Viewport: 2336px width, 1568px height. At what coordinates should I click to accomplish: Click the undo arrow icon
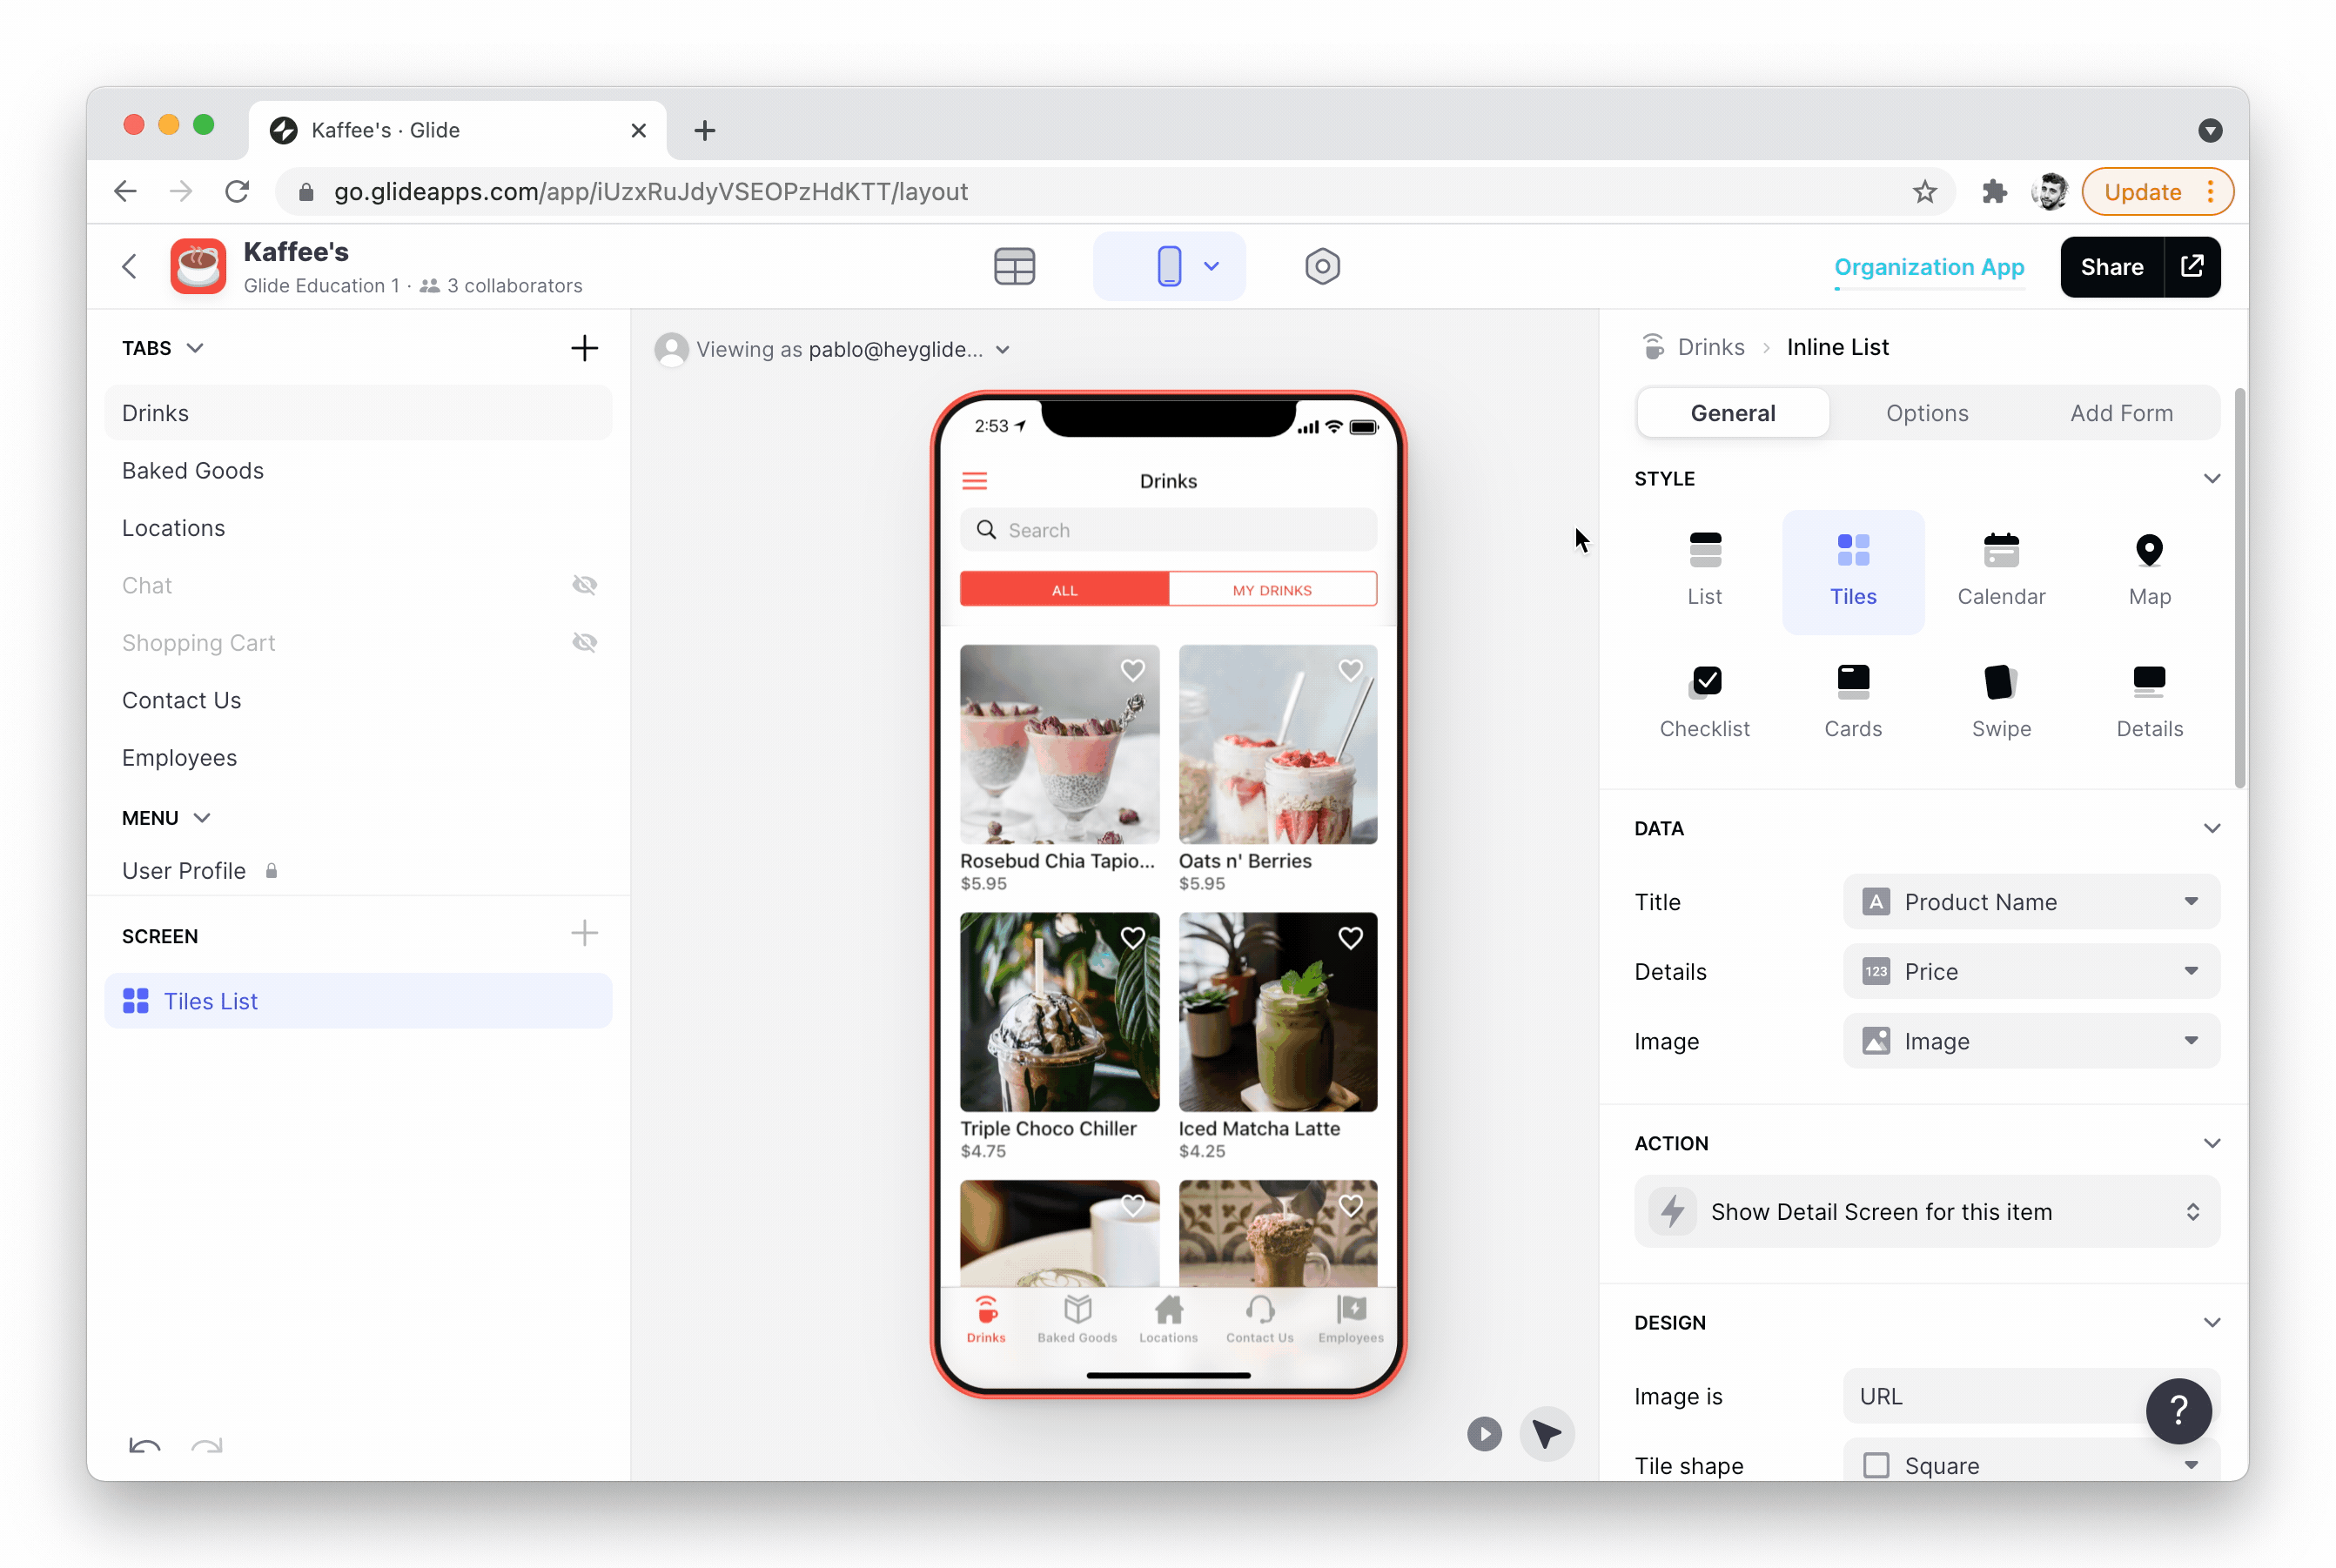point(145,1445)
